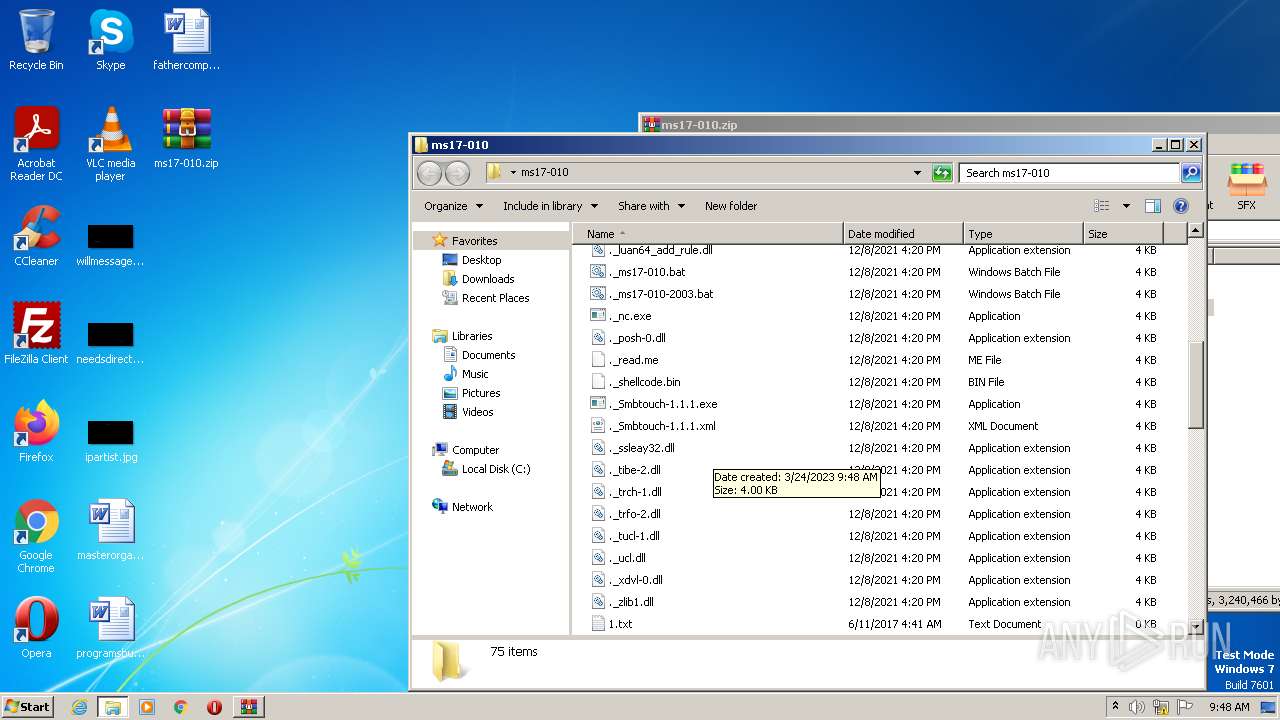Select Google Chrome desktop shortcut
Viewport: 1280px width, 720px height.
click(36, 536)
